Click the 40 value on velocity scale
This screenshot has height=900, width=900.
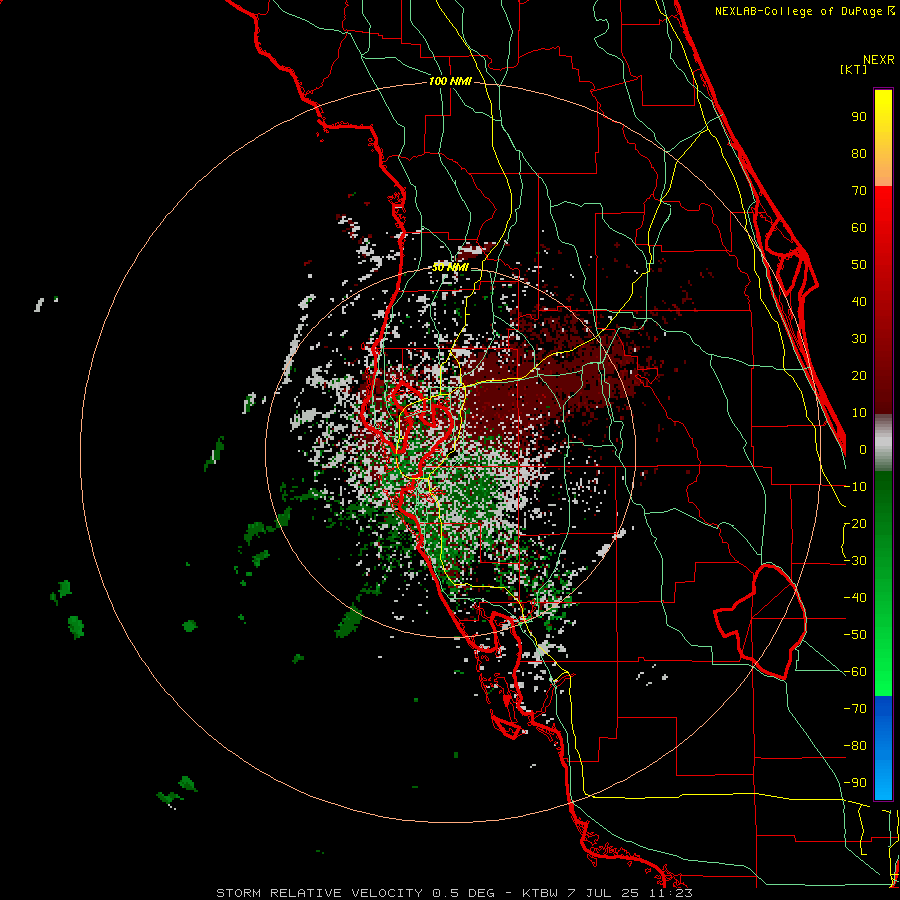(x=859, y=301)
